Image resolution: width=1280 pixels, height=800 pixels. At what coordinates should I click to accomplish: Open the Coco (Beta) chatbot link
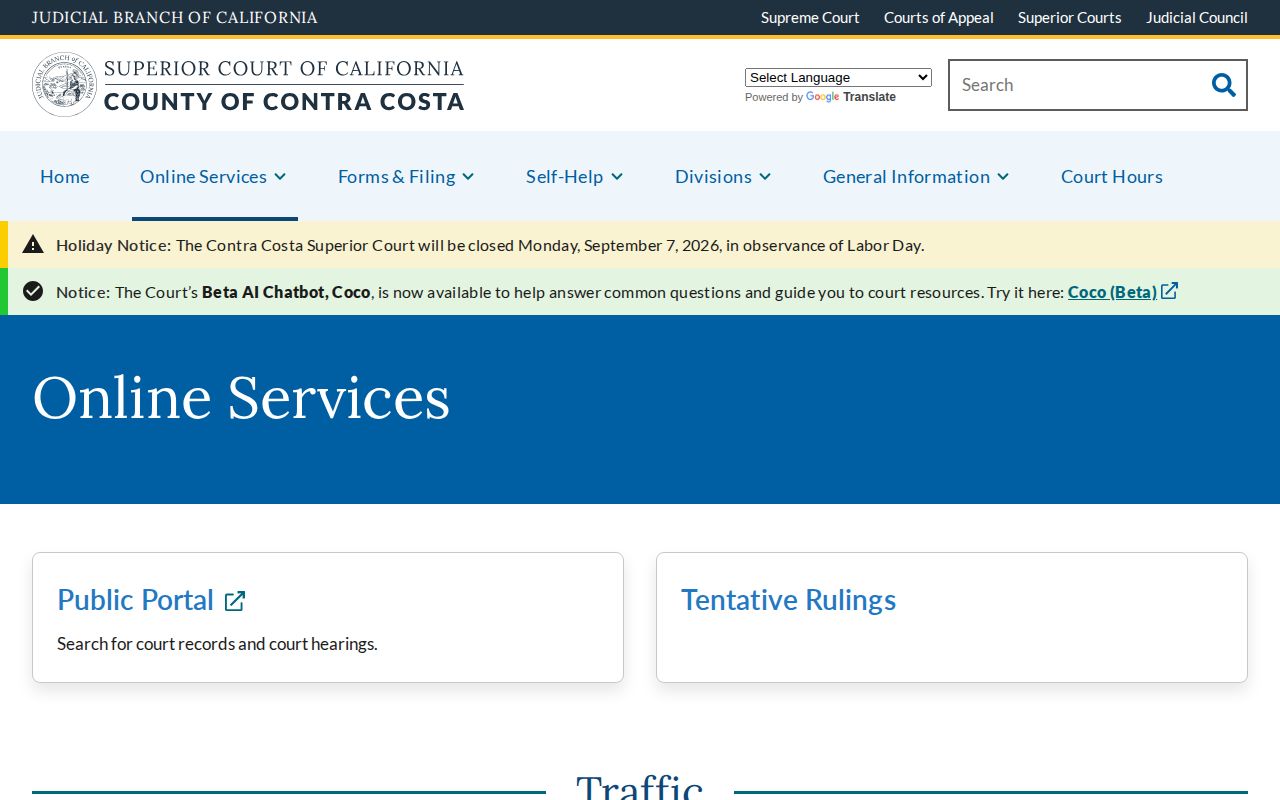tap(1112, 292)
